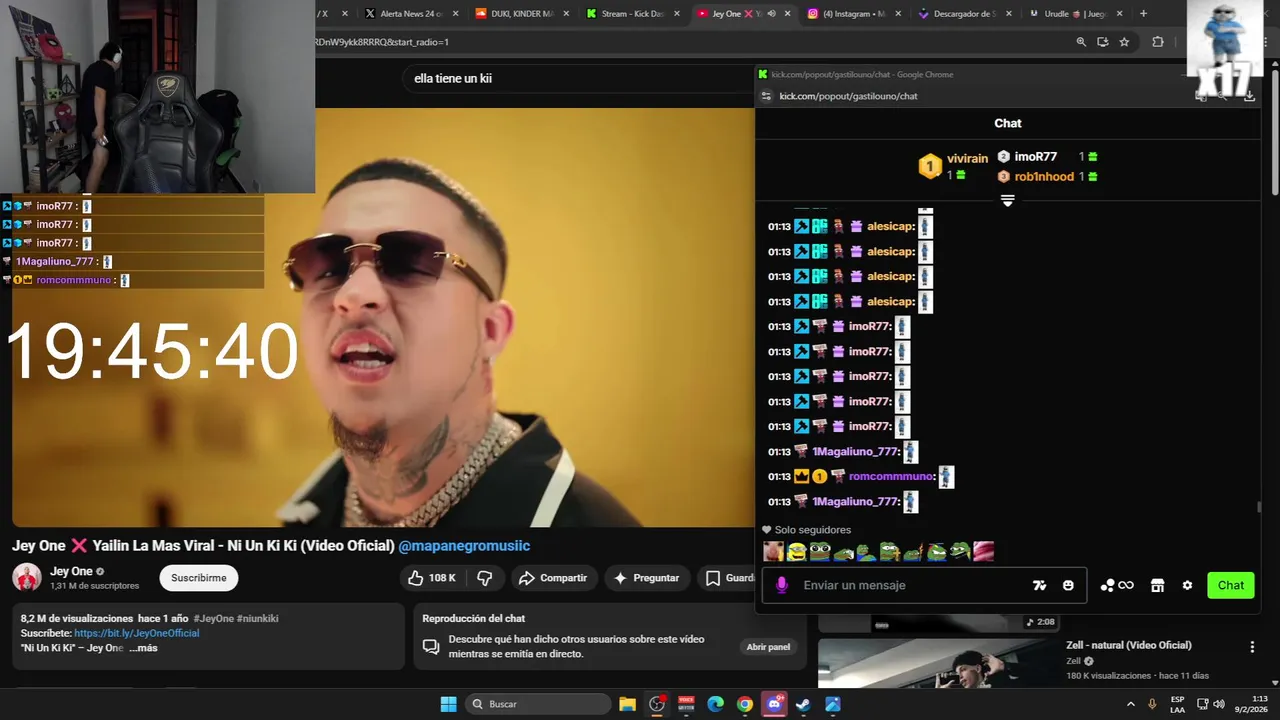Click the dislike thumbs-down button
1280x720 pixels.
pyautogui.click(x=485, y=578)
